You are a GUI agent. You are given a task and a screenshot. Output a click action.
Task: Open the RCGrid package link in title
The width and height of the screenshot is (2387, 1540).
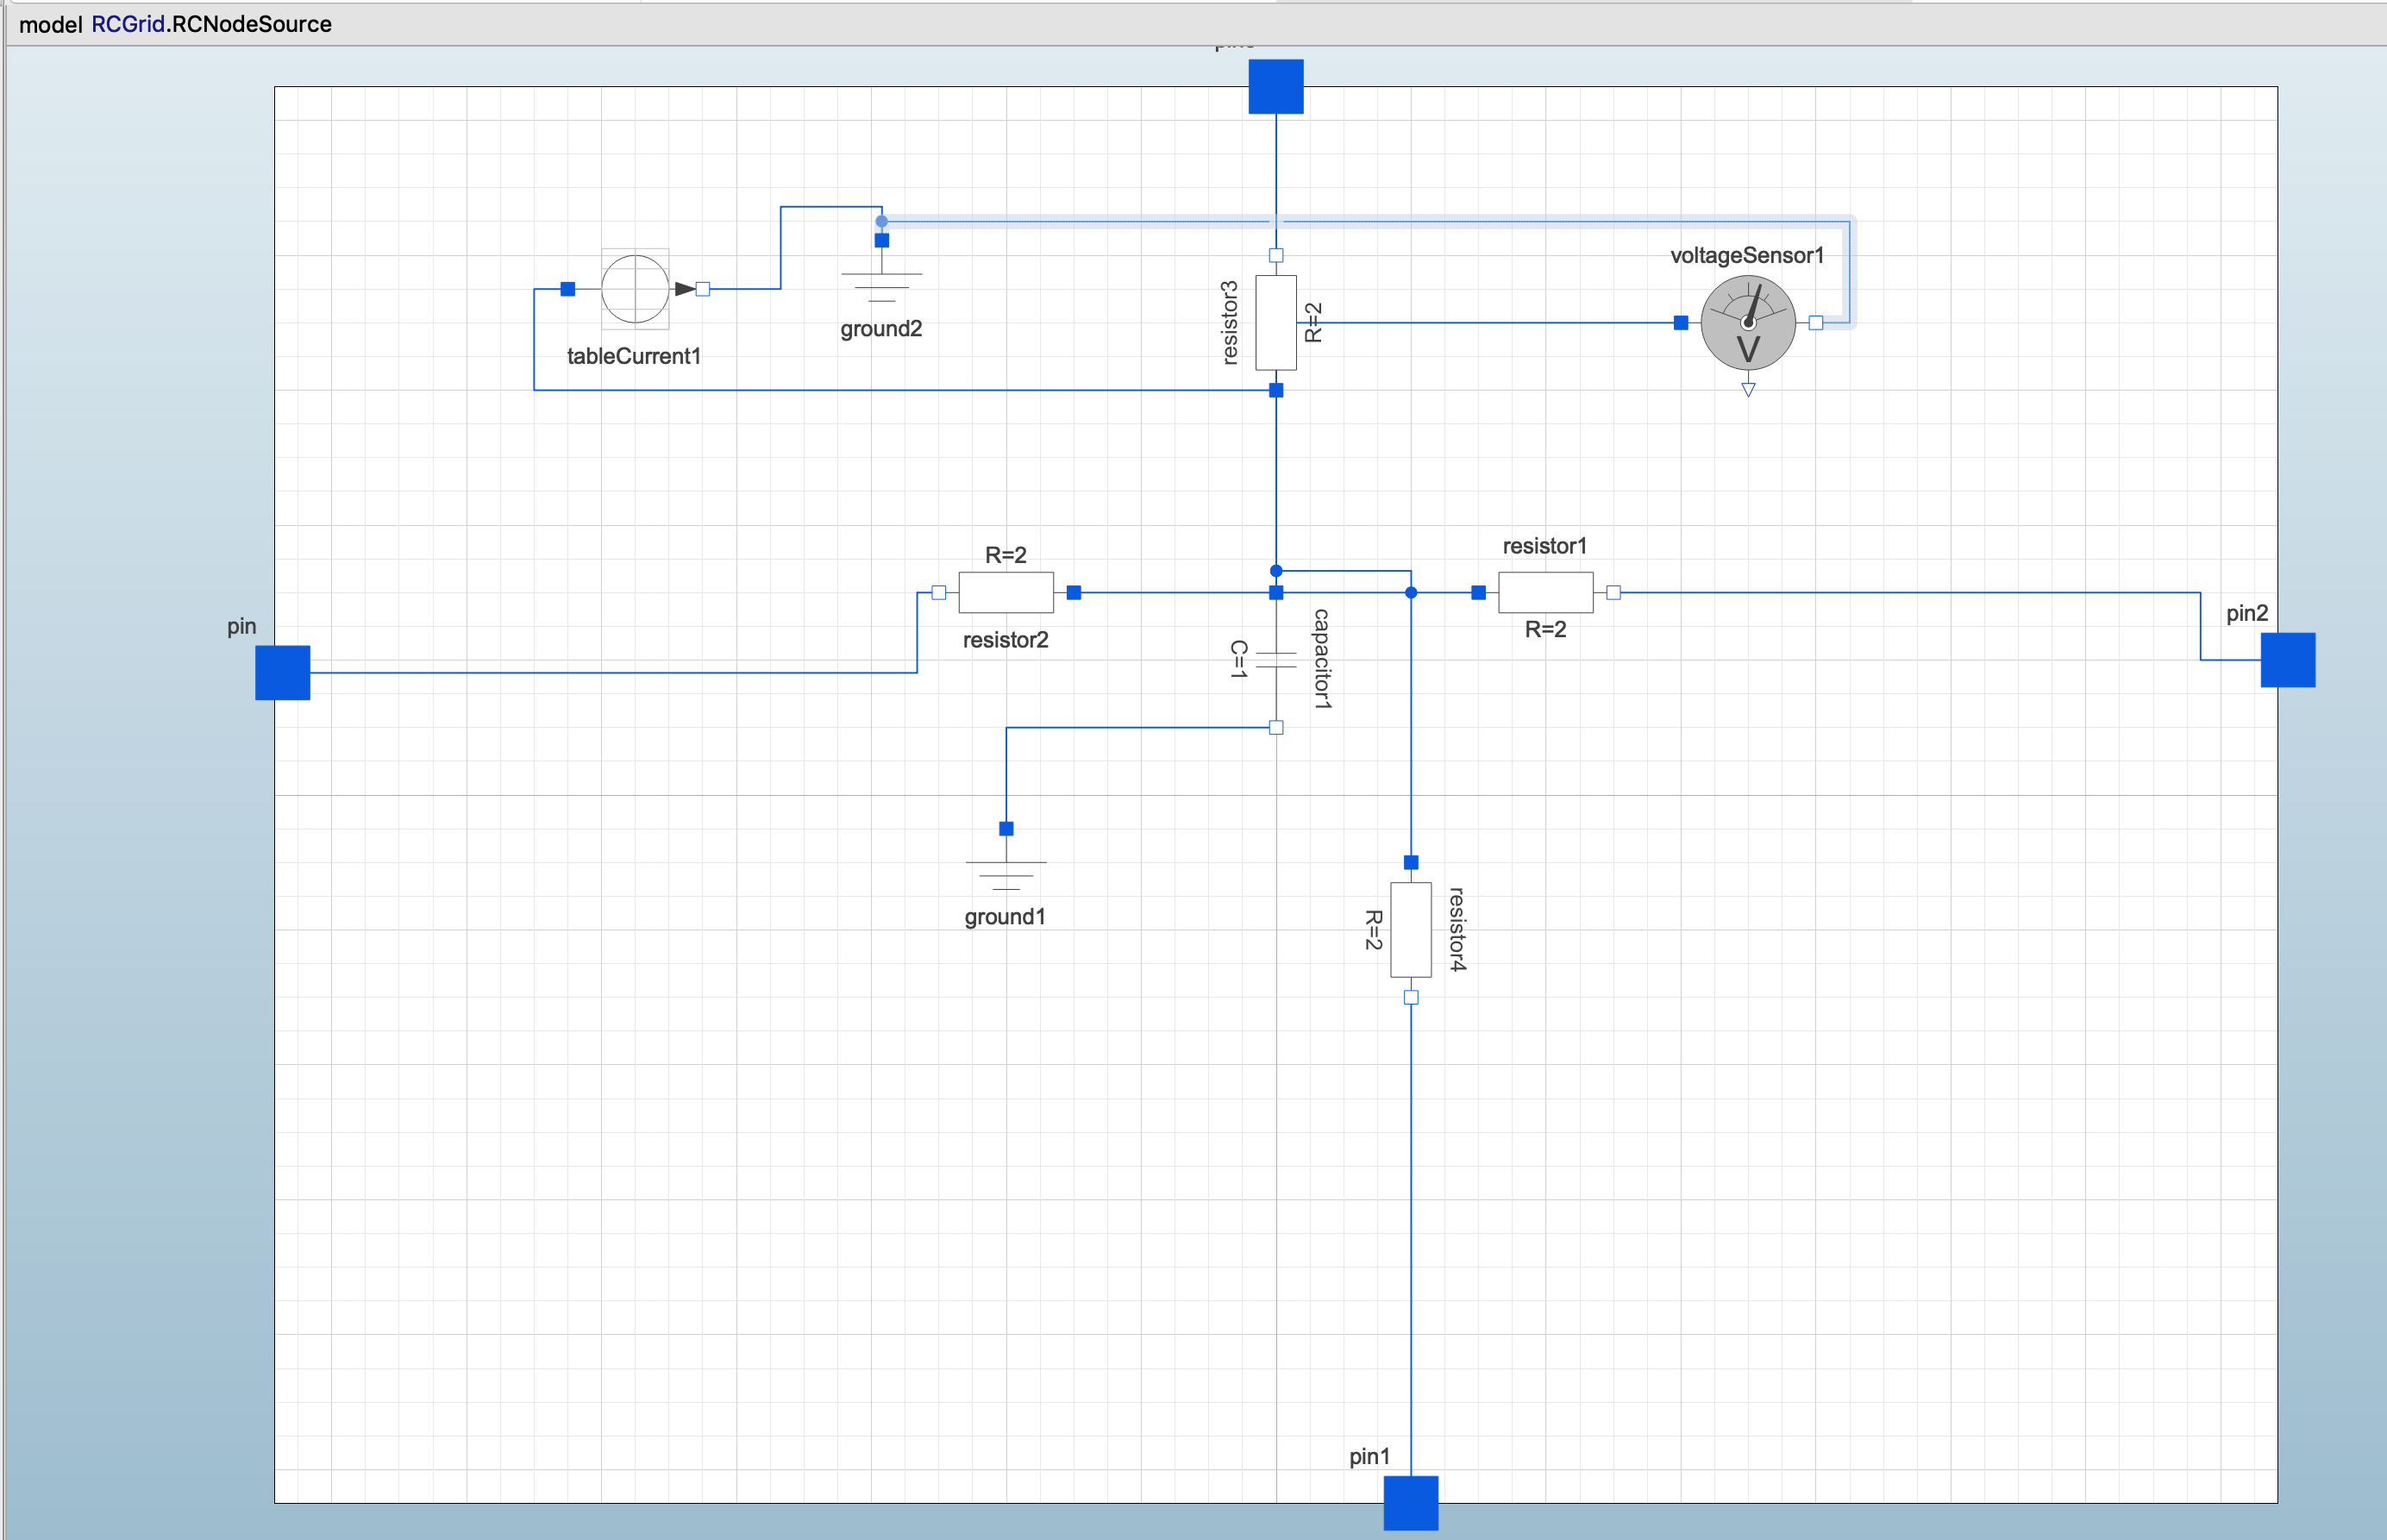pos(128,24)
